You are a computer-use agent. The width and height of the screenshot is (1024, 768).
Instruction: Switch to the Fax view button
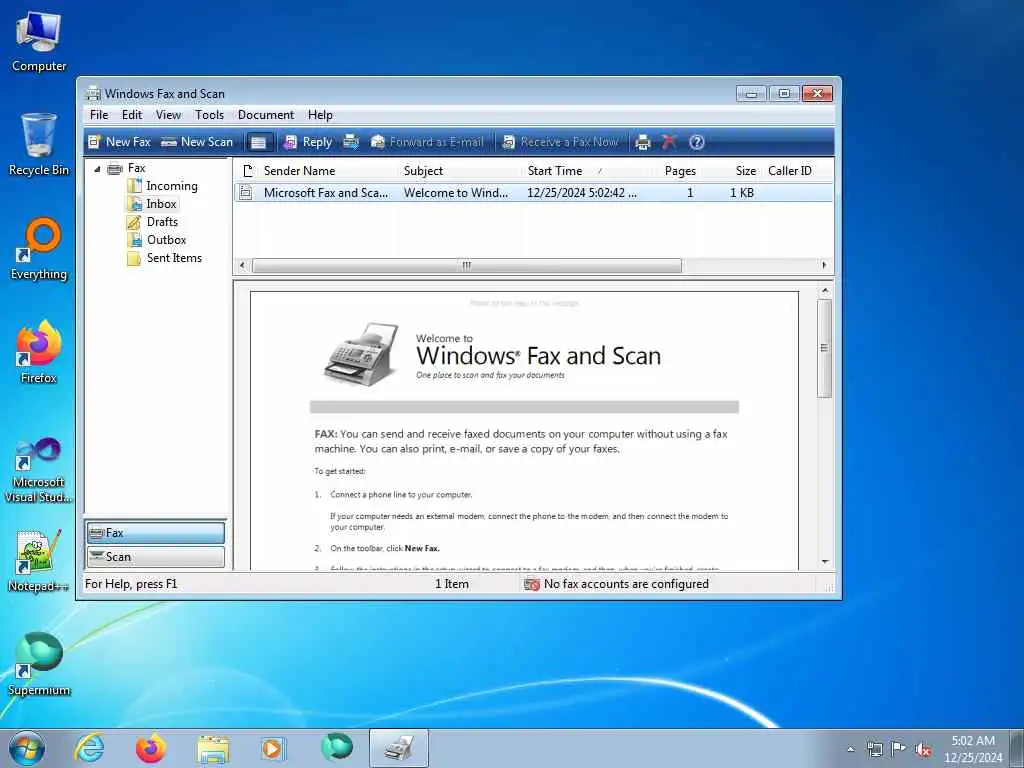click(156, 533)
